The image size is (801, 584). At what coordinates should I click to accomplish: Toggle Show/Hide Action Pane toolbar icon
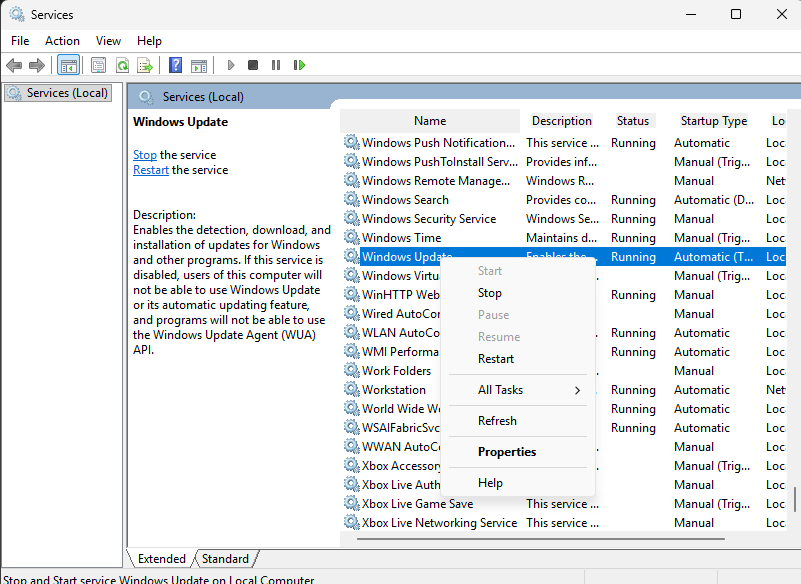tap(199, 65)
